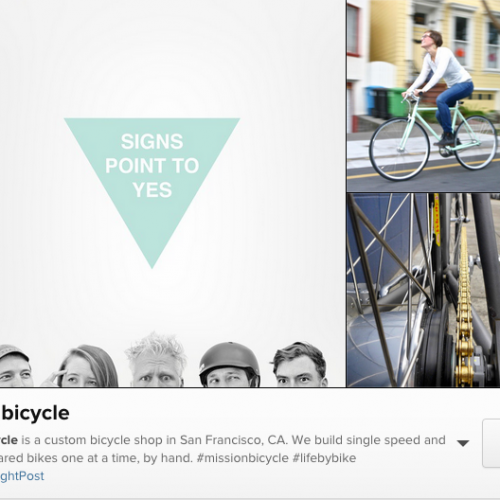Follow the blue "ghtPost" link

(22, 476)
